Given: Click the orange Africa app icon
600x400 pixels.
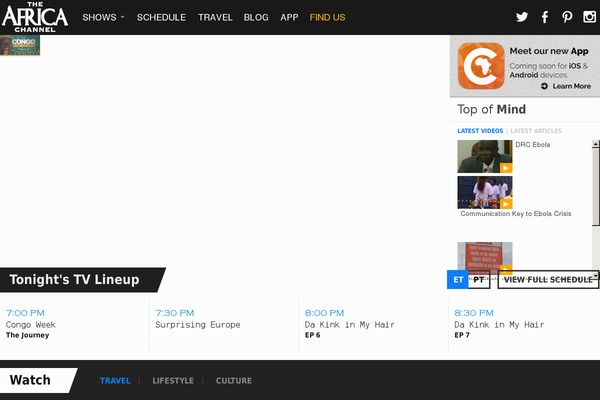Looking at the screenshot, I should (x=481, y=66).
